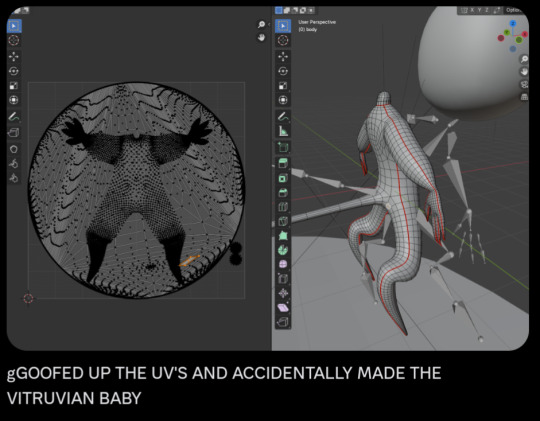Select the Add Cube tool

(x=283, y=147)
